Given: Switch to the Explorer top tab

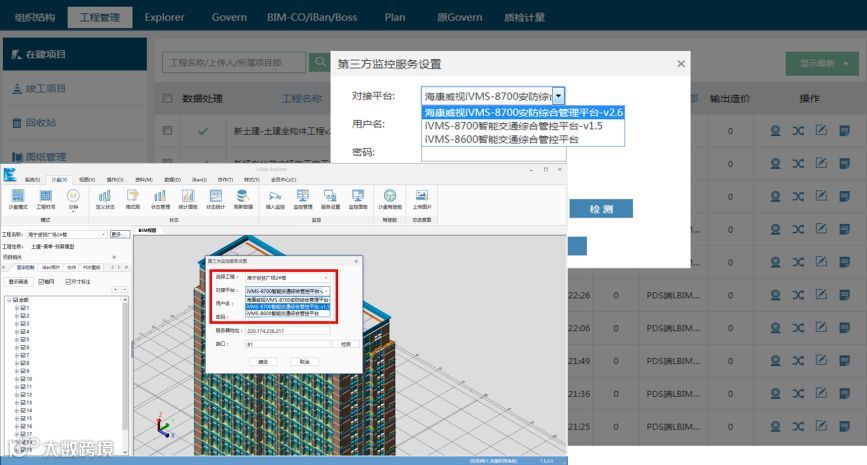Looking at the screenshot, I should point(164,17).
